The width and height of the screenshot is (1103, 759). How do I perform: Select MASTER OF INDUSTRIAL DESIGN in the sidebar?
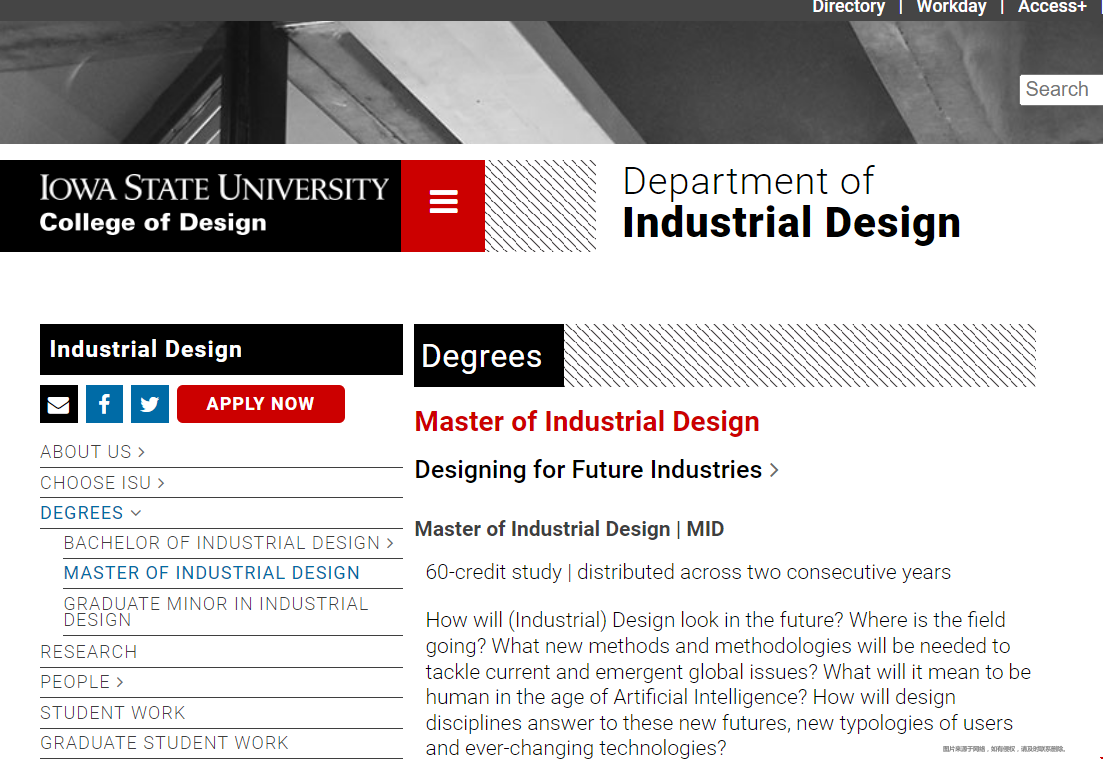click(212, 573)
